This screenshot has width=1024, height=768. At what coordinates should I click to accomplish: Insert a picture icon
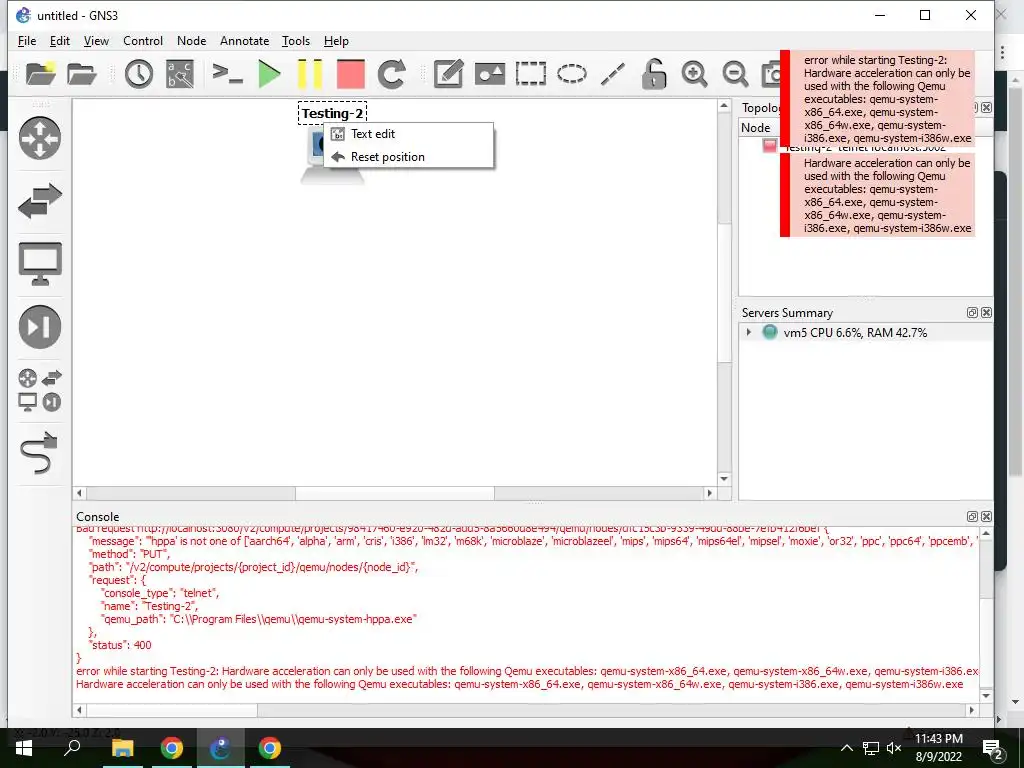(490, 74)
